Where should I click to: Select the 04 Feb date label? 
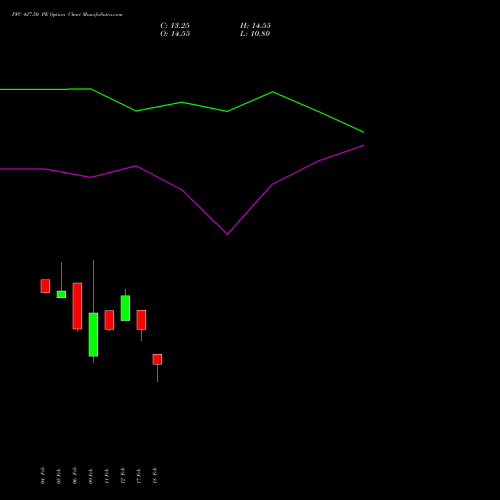coord(43,475)
